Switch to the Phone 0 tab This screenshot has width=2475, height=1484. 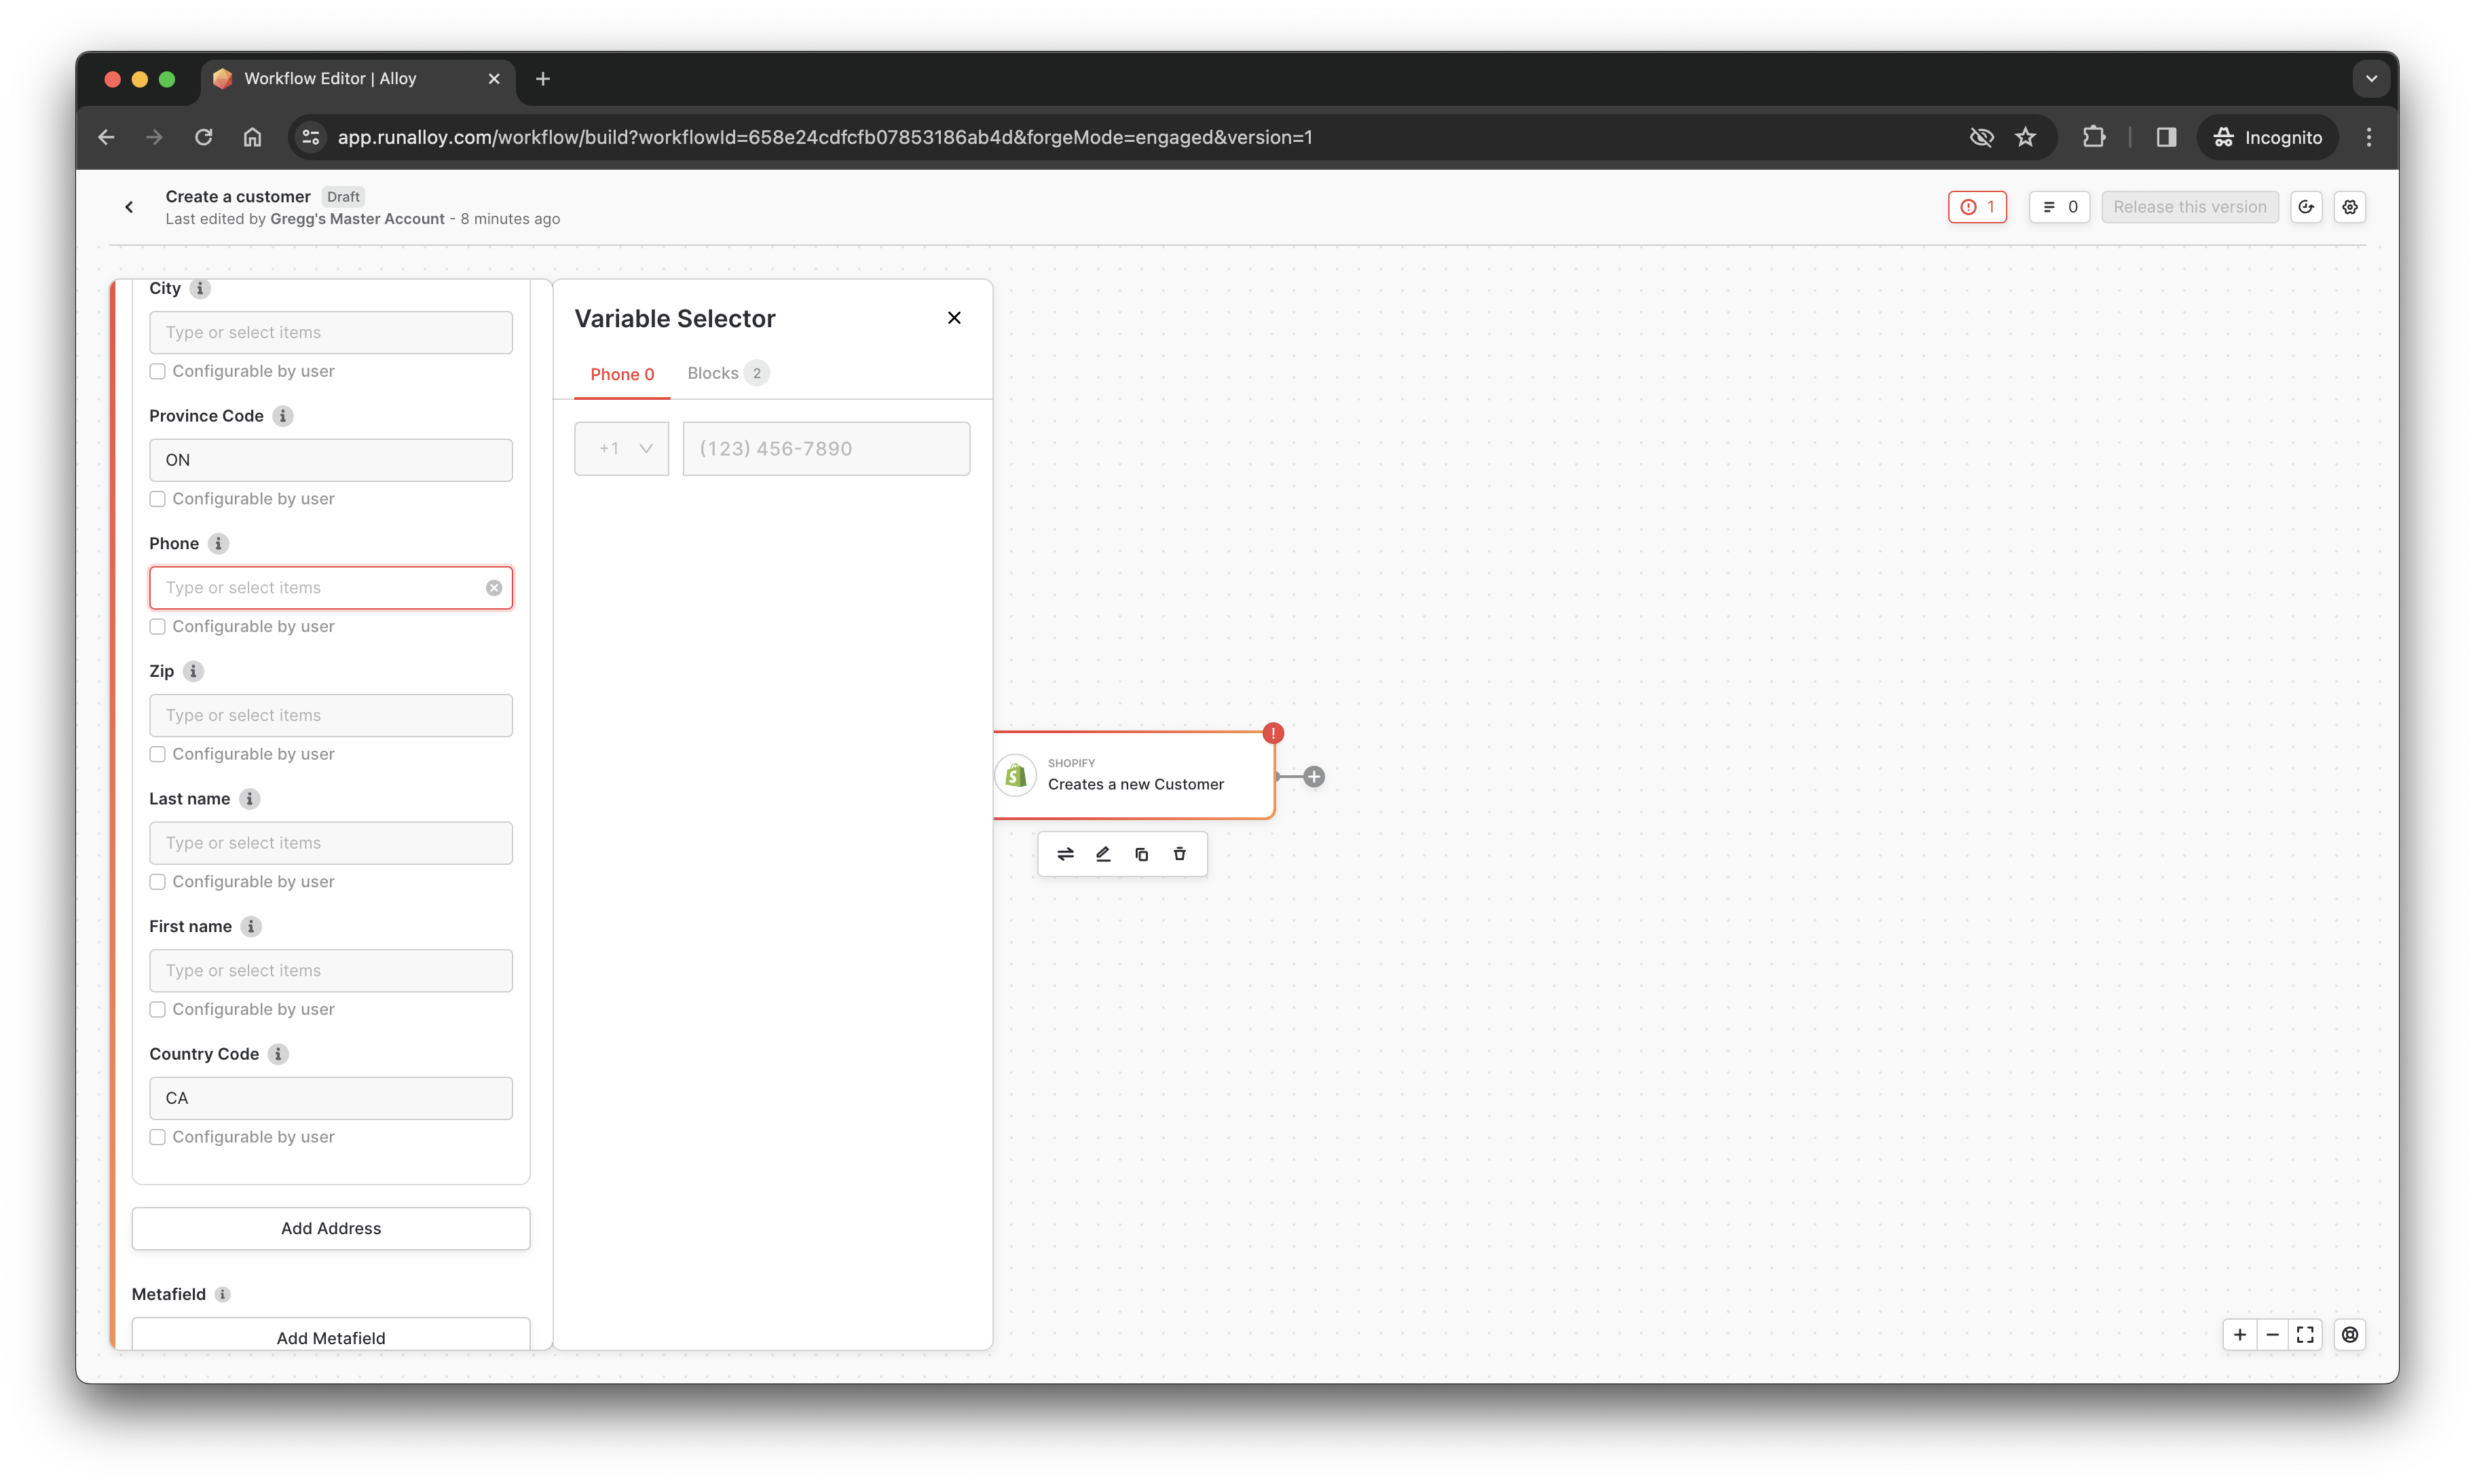coord(622,374)
